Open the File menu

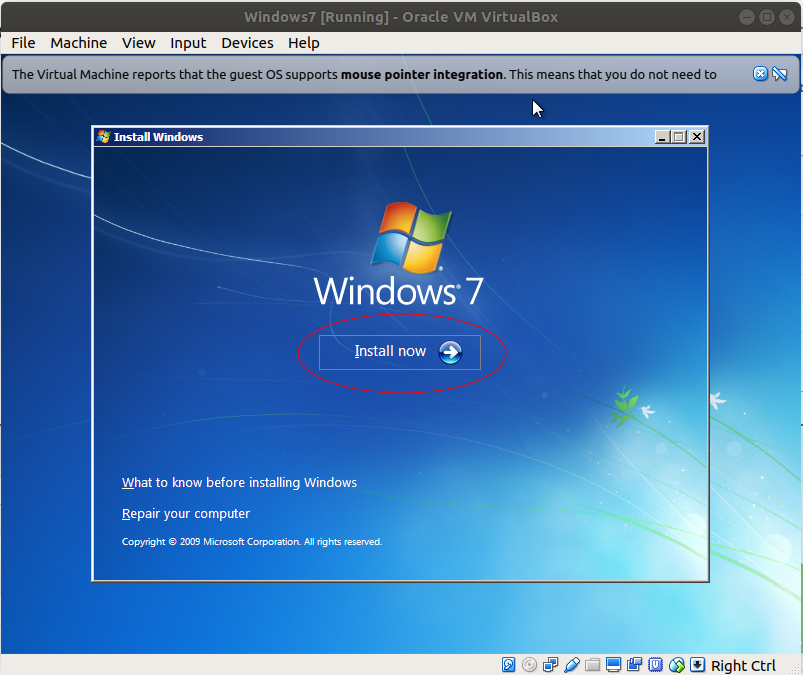pos(24,43)
